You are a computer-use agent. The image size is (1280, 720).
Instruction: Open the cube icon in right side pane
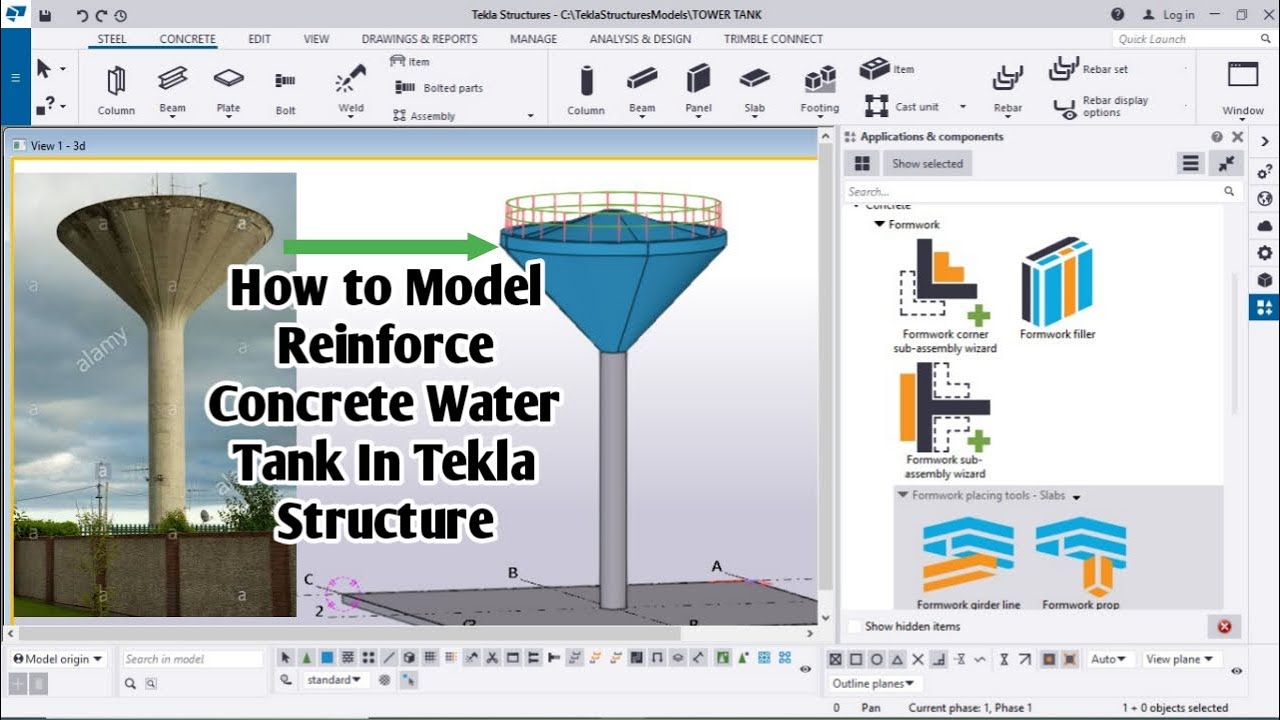tap(1264, 280)
